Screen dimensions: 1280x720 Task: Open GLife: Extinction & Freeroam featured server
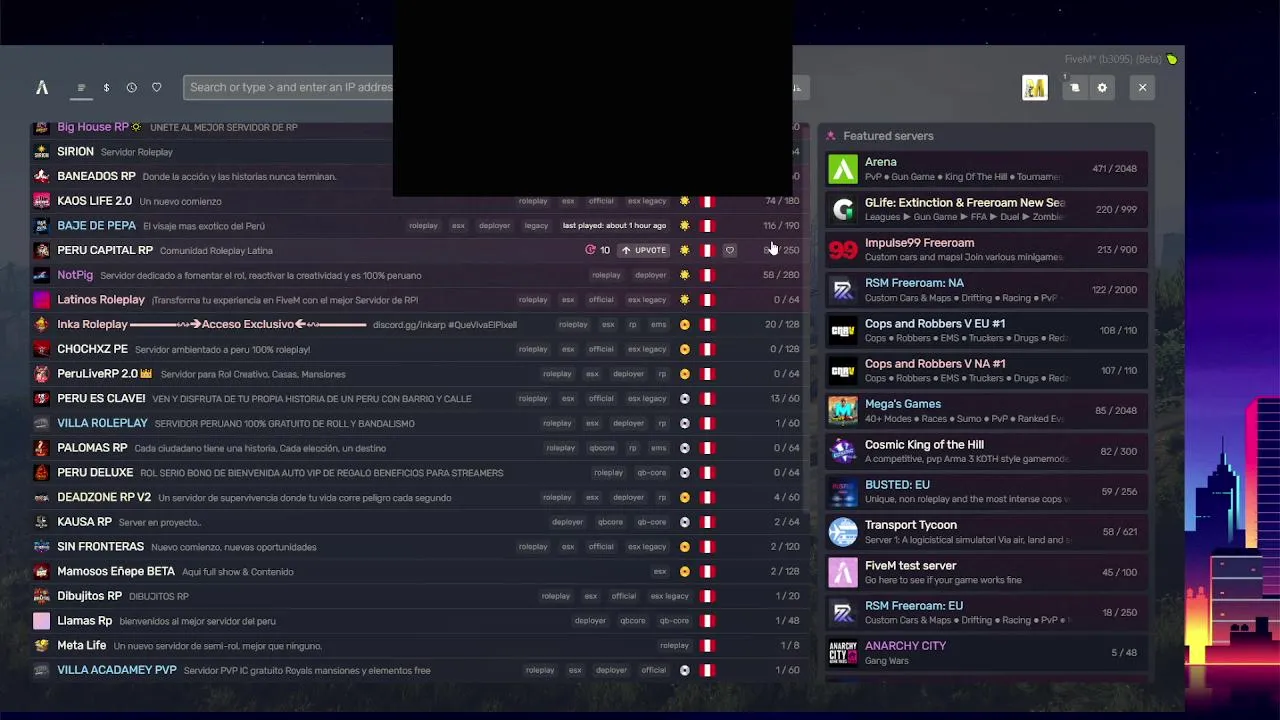pos(986,209)
